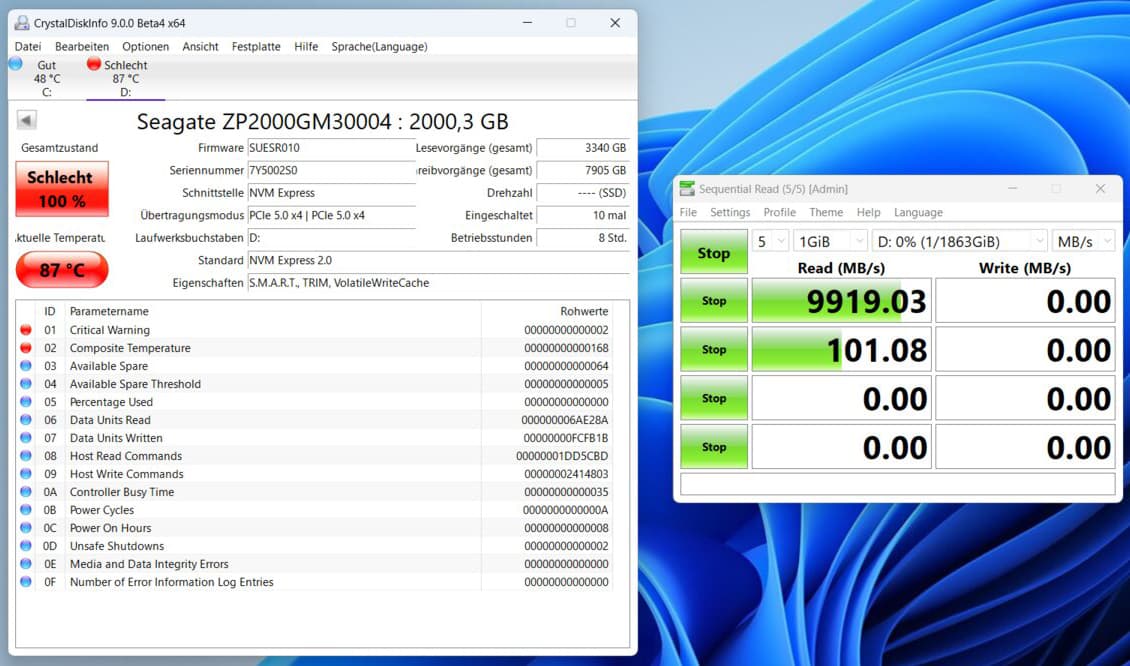The width and height of the screenshot is (1130, 666).
Task: Click the Übertragungsmodus field showing PCIe 5.0 x4
Action: point(332,216)
